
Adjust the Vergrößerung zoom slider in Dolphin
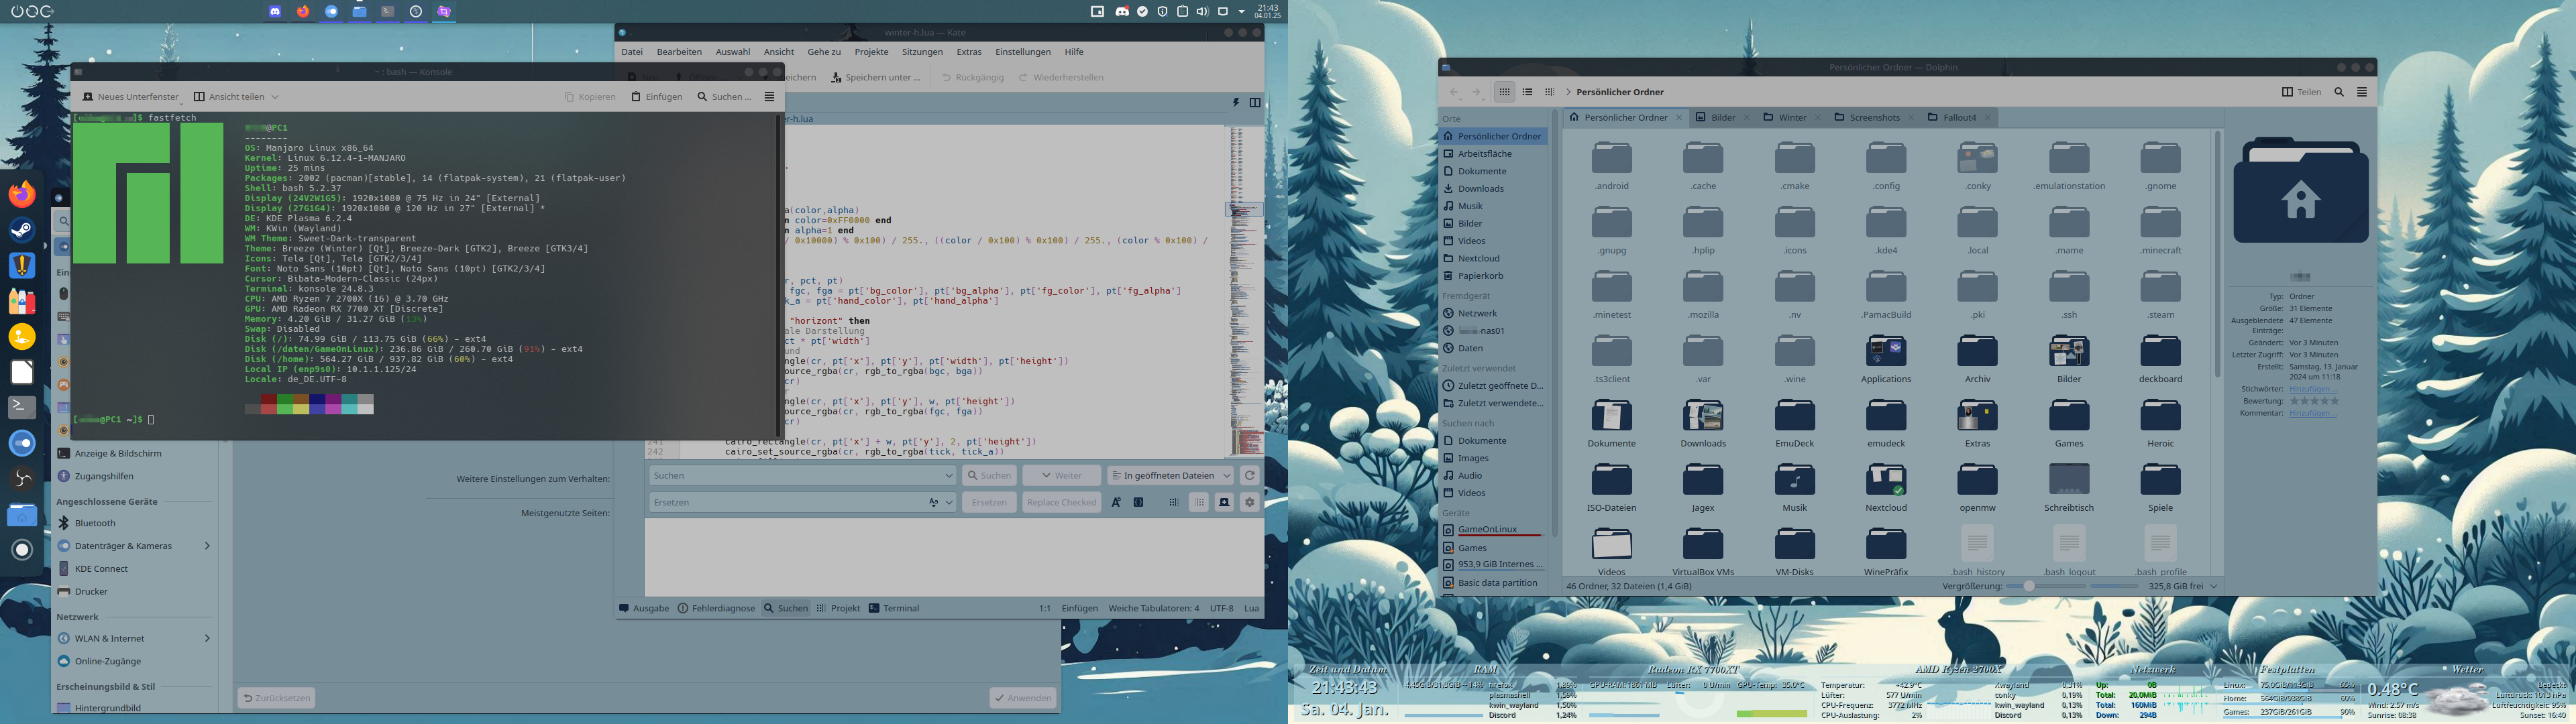click(2030, 587)
